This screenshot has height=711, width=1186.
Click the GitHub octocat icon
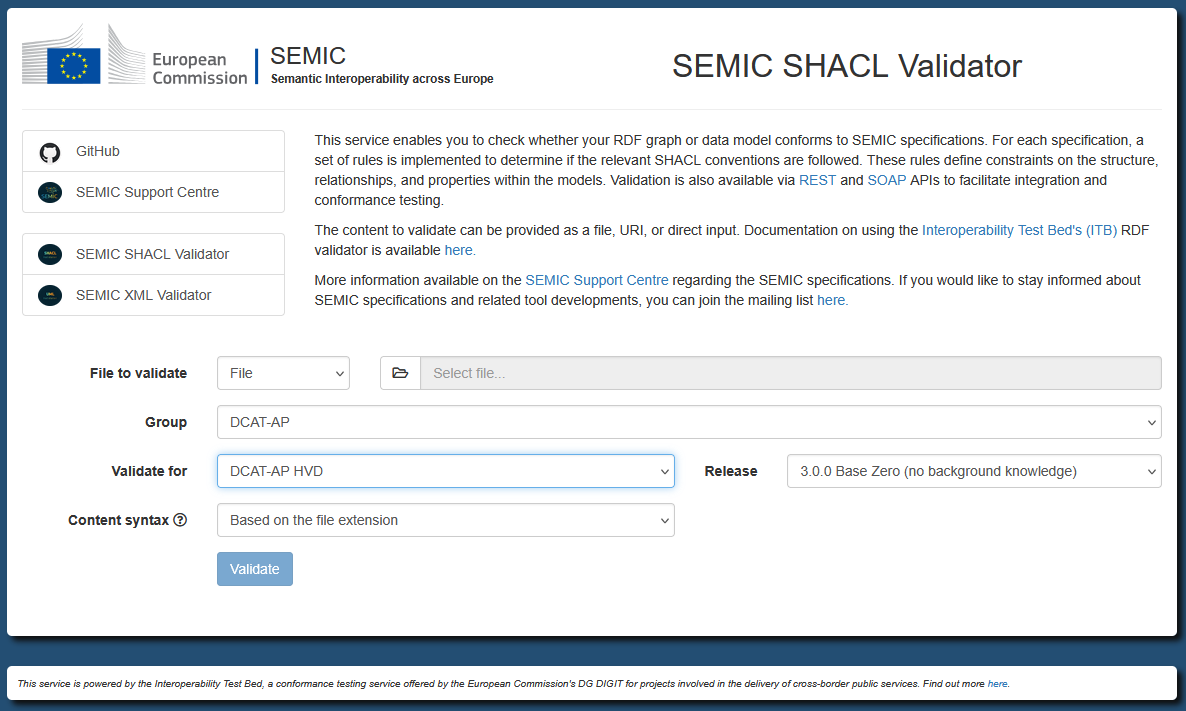pyautogui.click(x=50, y=152)
